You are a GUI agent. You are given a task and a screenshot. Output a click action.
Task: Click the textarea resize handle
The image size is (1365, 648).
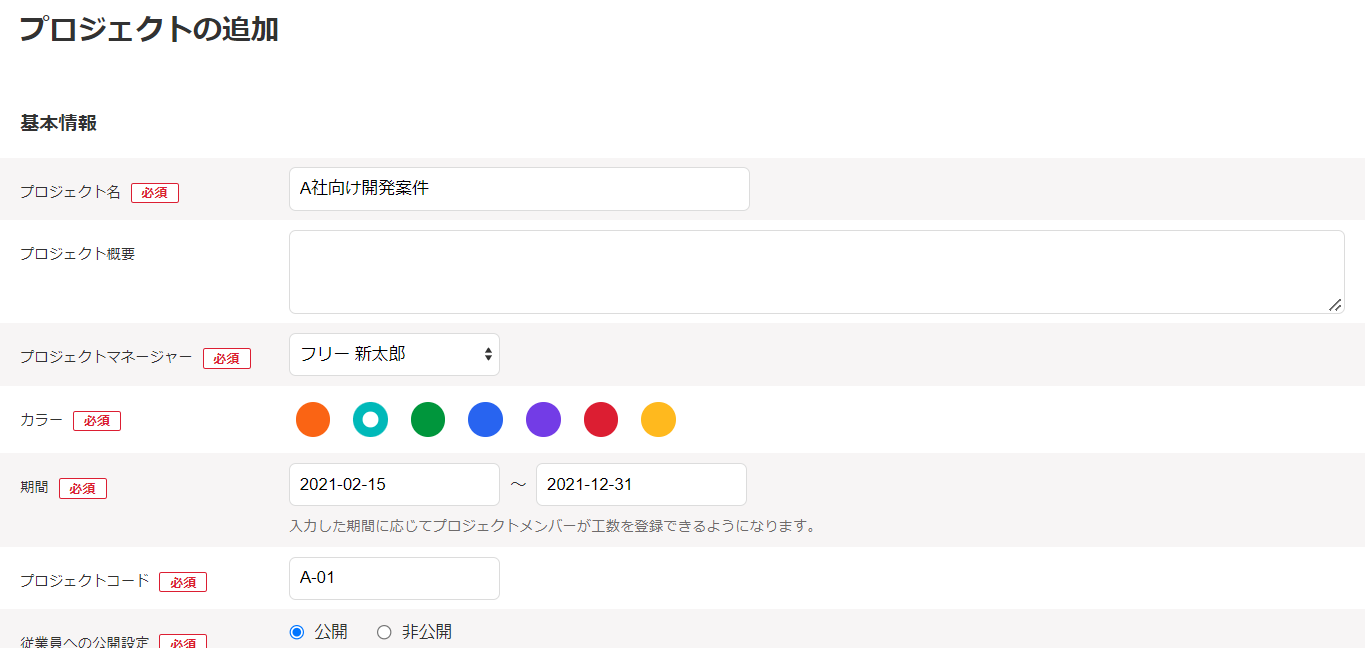[1335, 305]
